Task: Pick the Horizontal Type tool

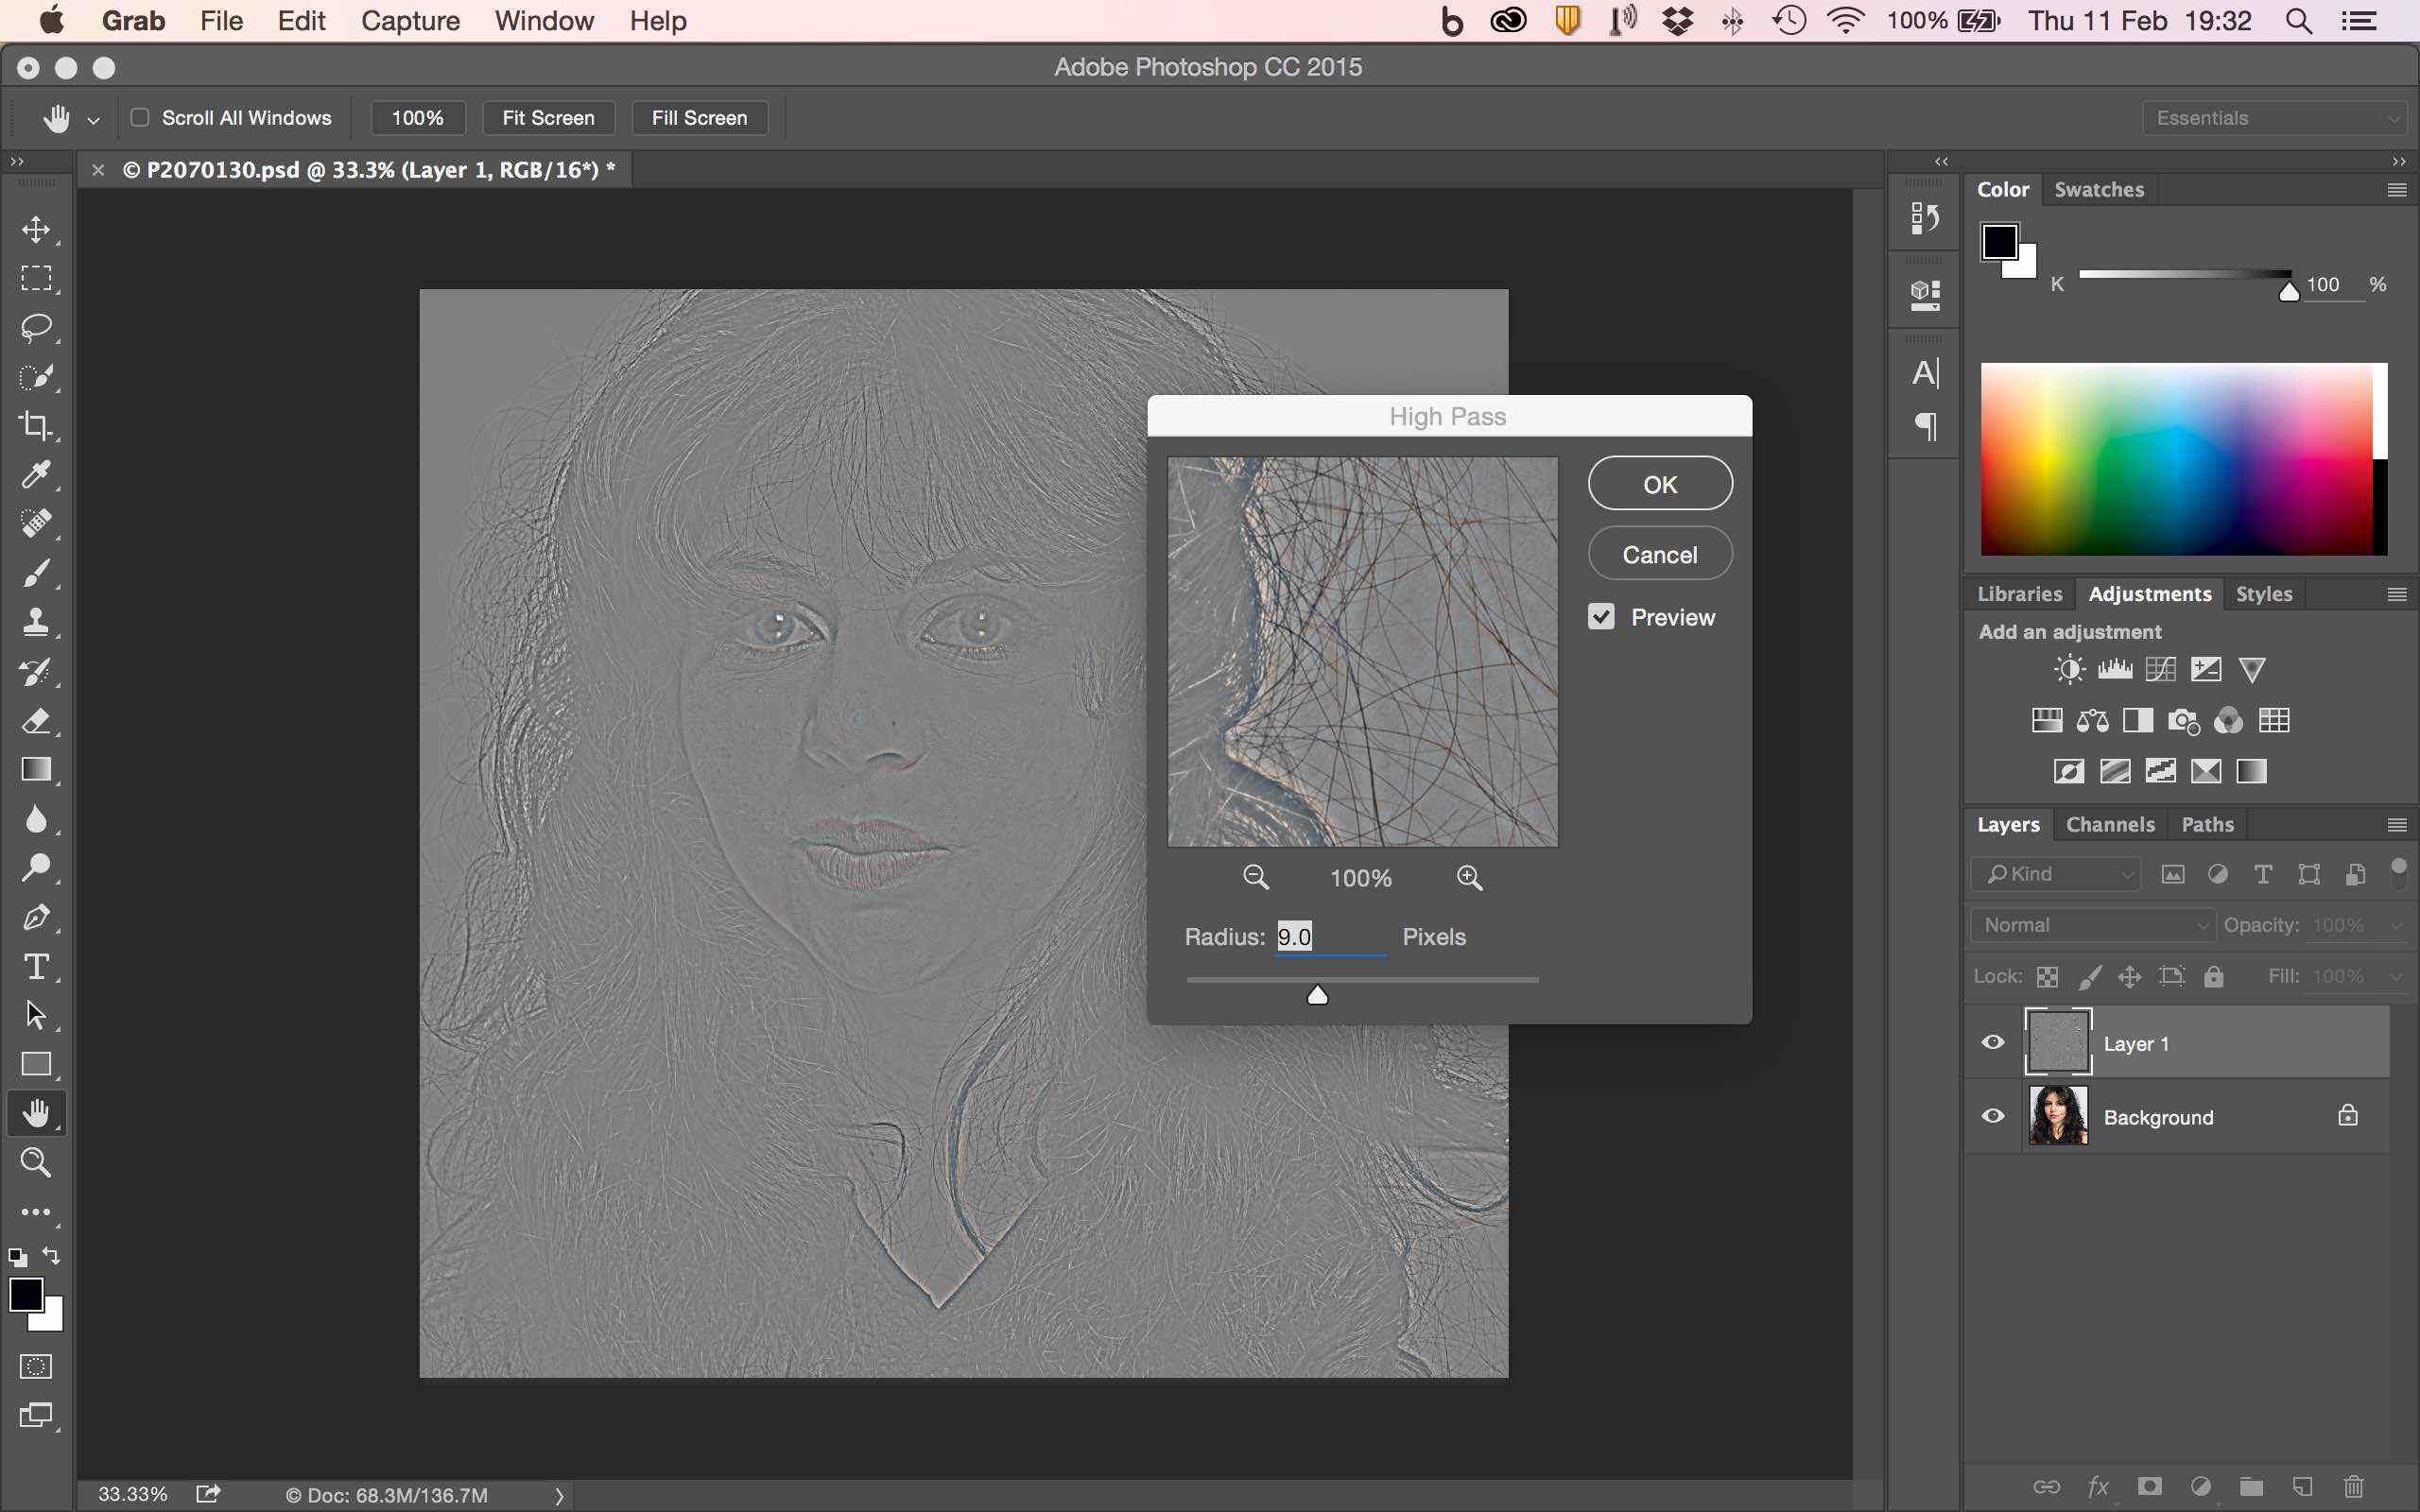Action: click(36, 966)
